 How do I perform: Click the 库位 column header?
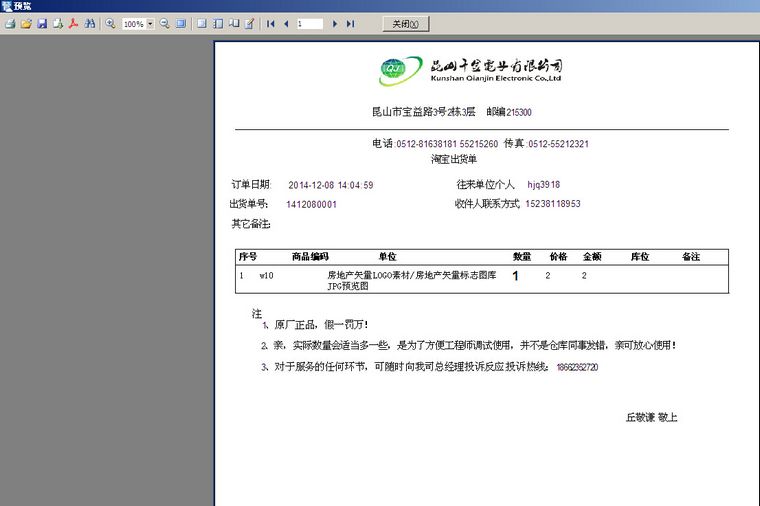640,257
